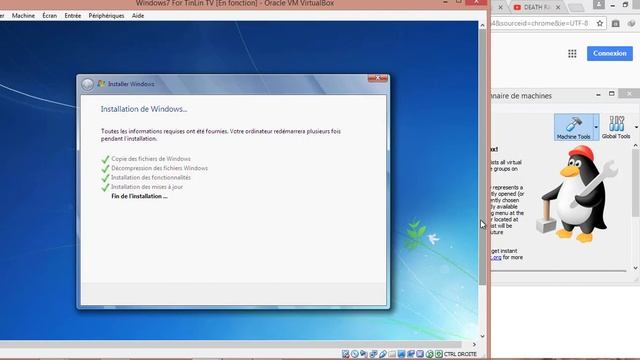This screenshot has width=640, height=360.
Task: Expand the Machine Tools dropdown arrow
Action: (x=596, y=127)
